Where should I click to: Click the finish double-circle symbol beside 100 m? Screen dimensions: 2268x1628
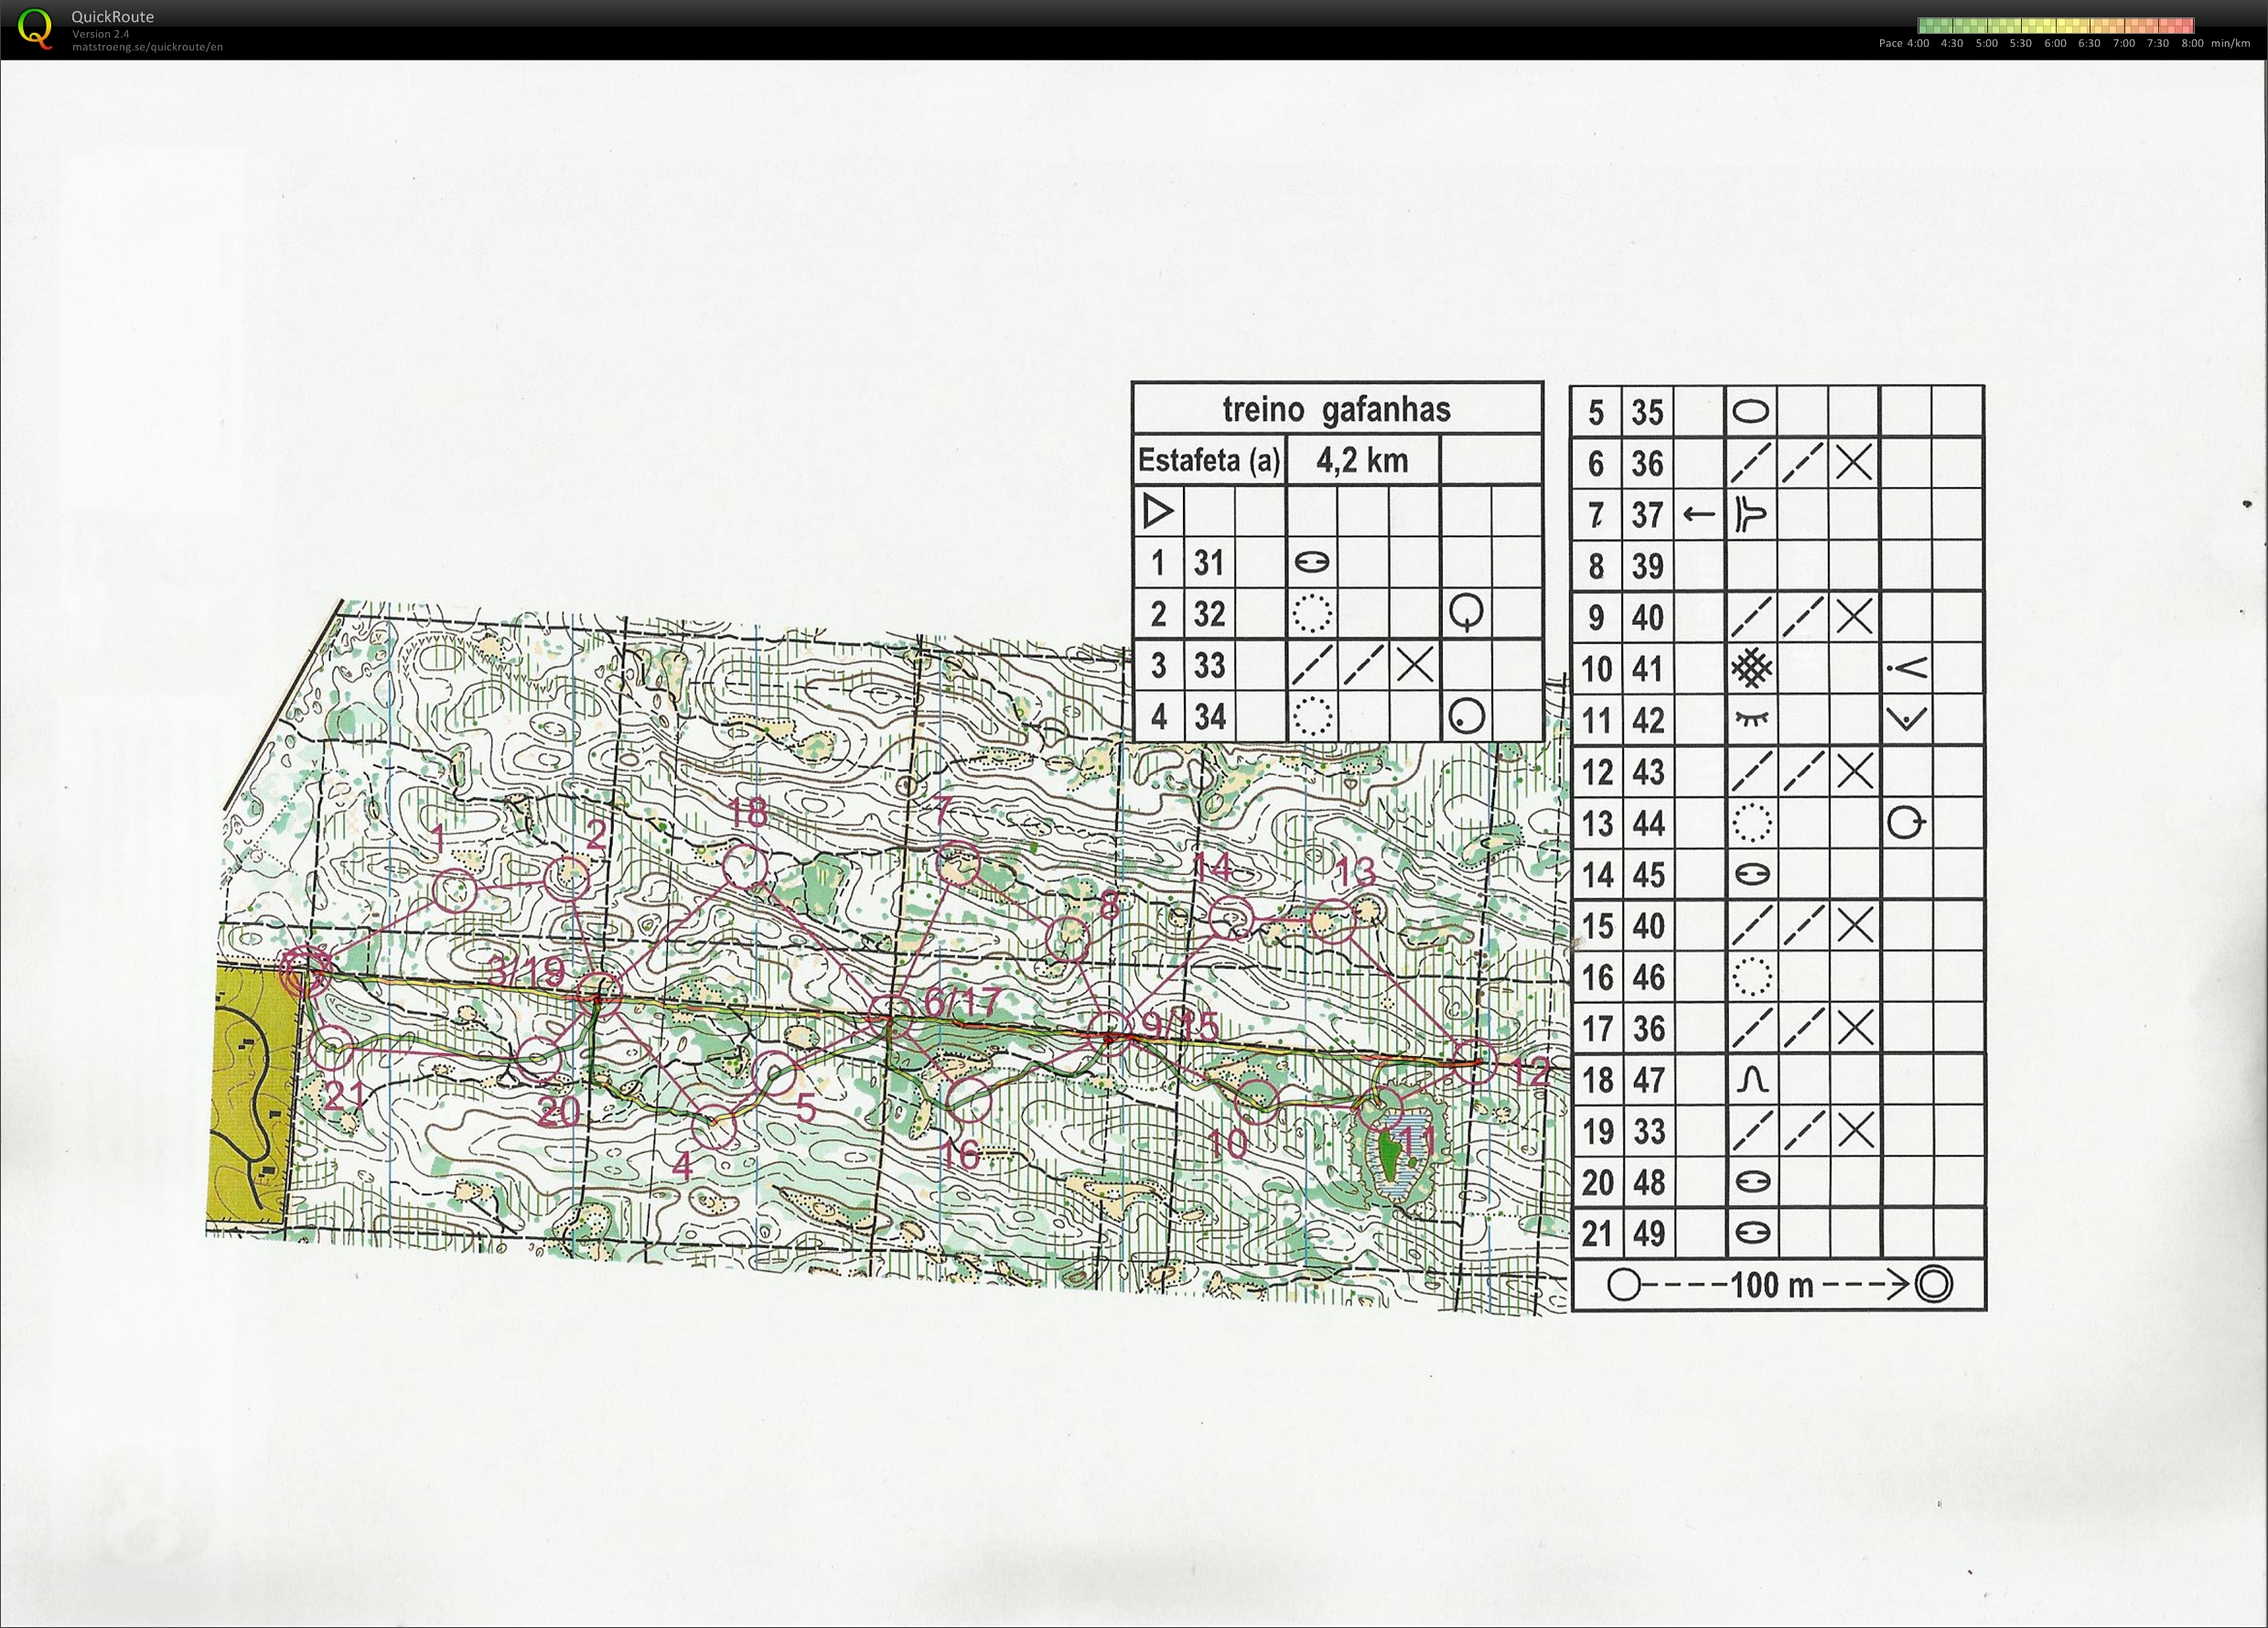[1934, 1284]
